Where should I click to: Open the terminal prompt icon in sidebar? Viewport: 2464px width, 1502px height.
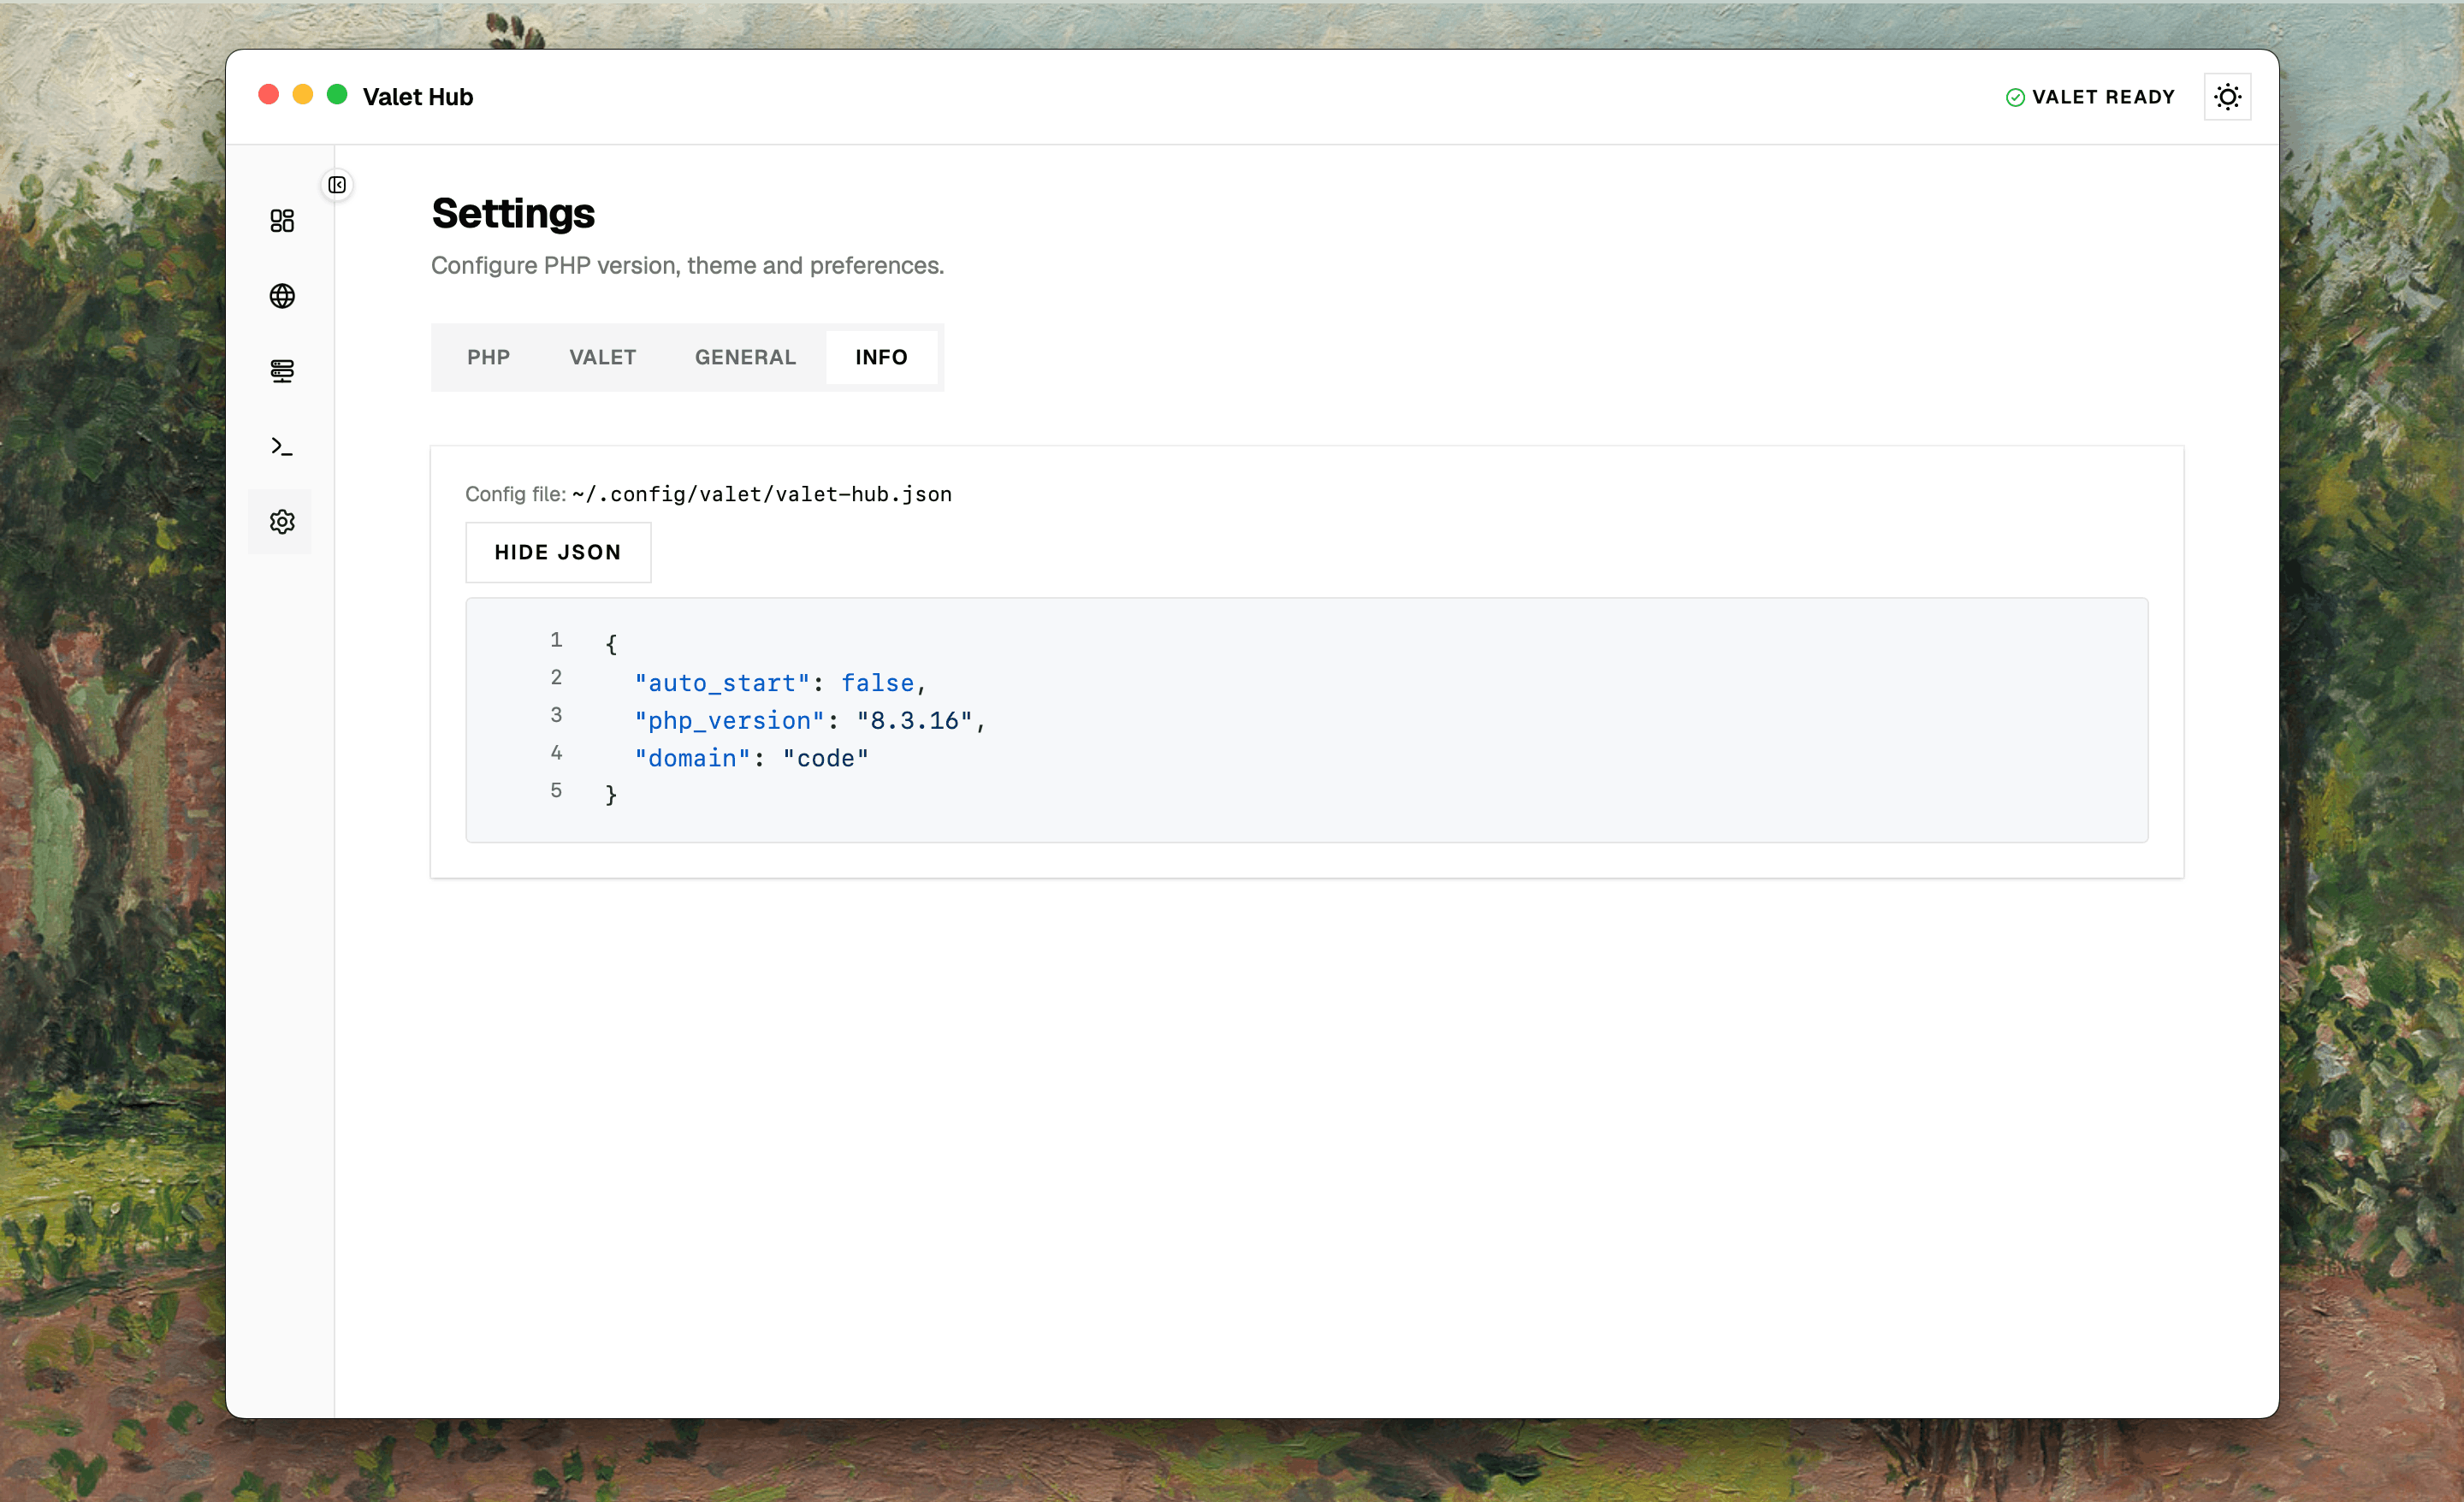282,446
